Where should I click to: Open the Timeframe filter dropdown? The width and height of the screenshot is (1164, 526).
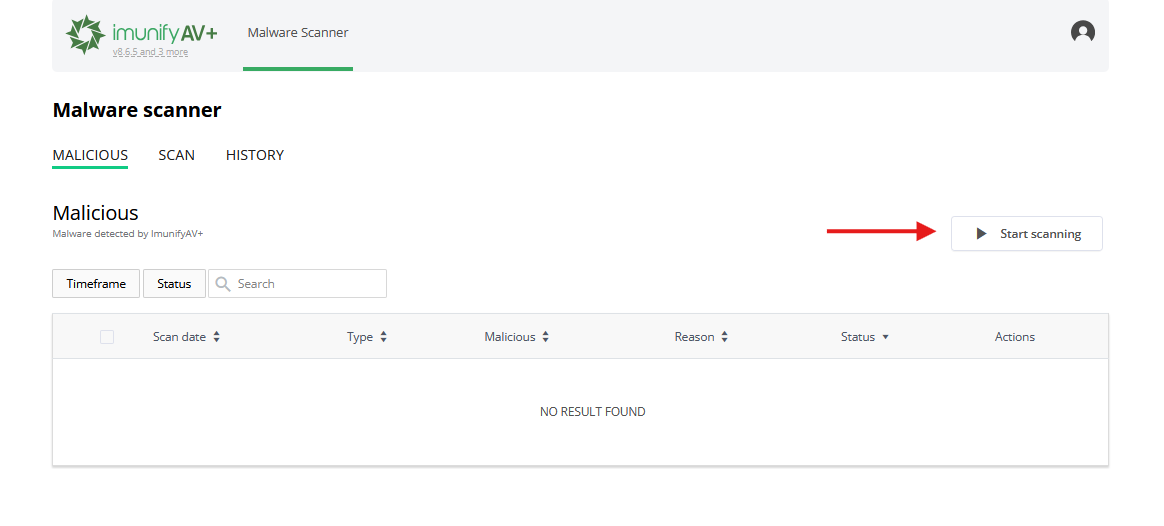coord(96,284)
